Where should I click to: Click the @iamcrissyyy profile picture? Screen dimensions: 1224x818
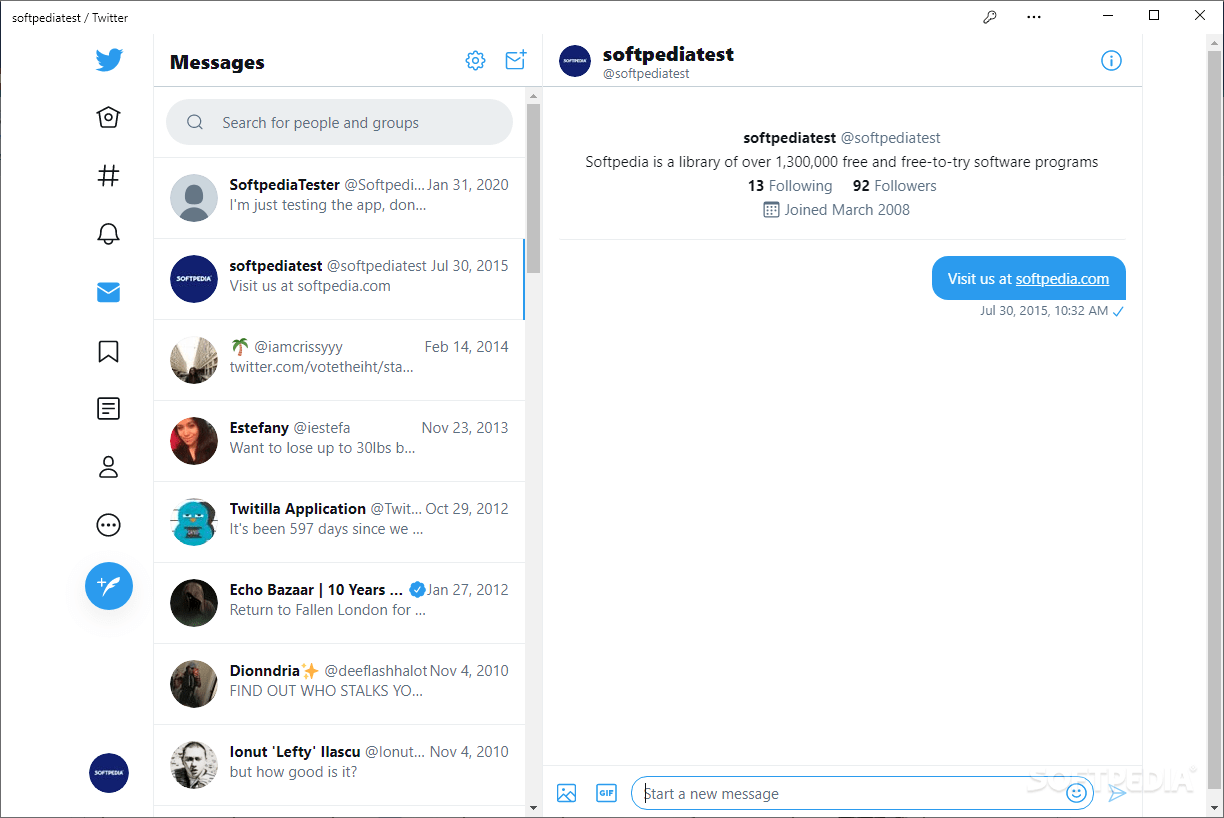coord(194,360)
